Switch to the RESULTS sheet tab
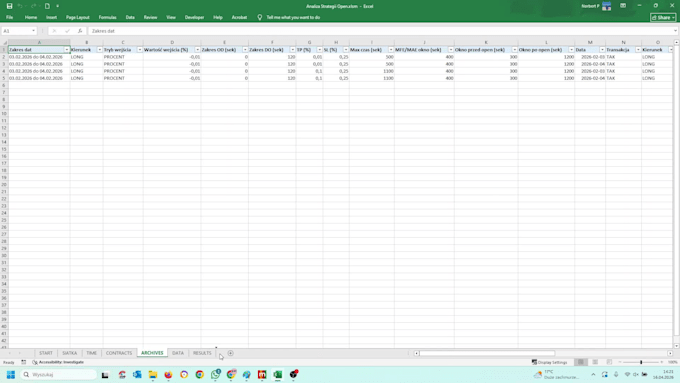Screen dimensions: 680x383 [x=202, y=353]
